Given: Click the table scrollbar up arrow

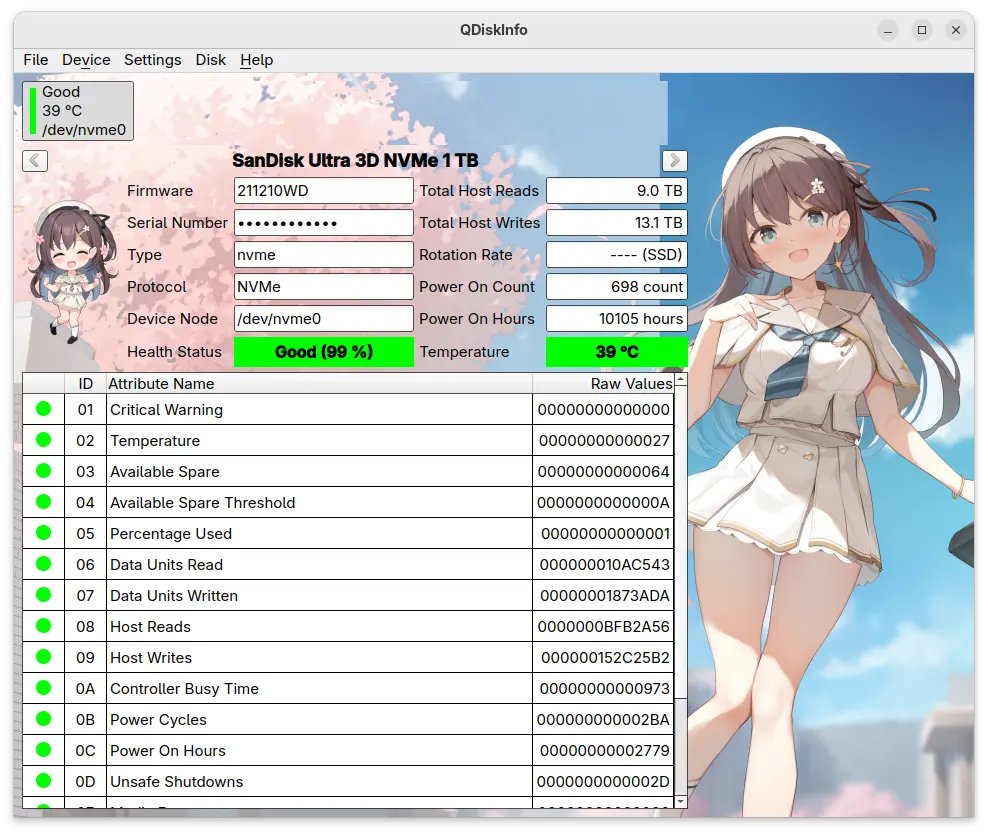Looking at the screenshot, I should (x=681, y=380).
